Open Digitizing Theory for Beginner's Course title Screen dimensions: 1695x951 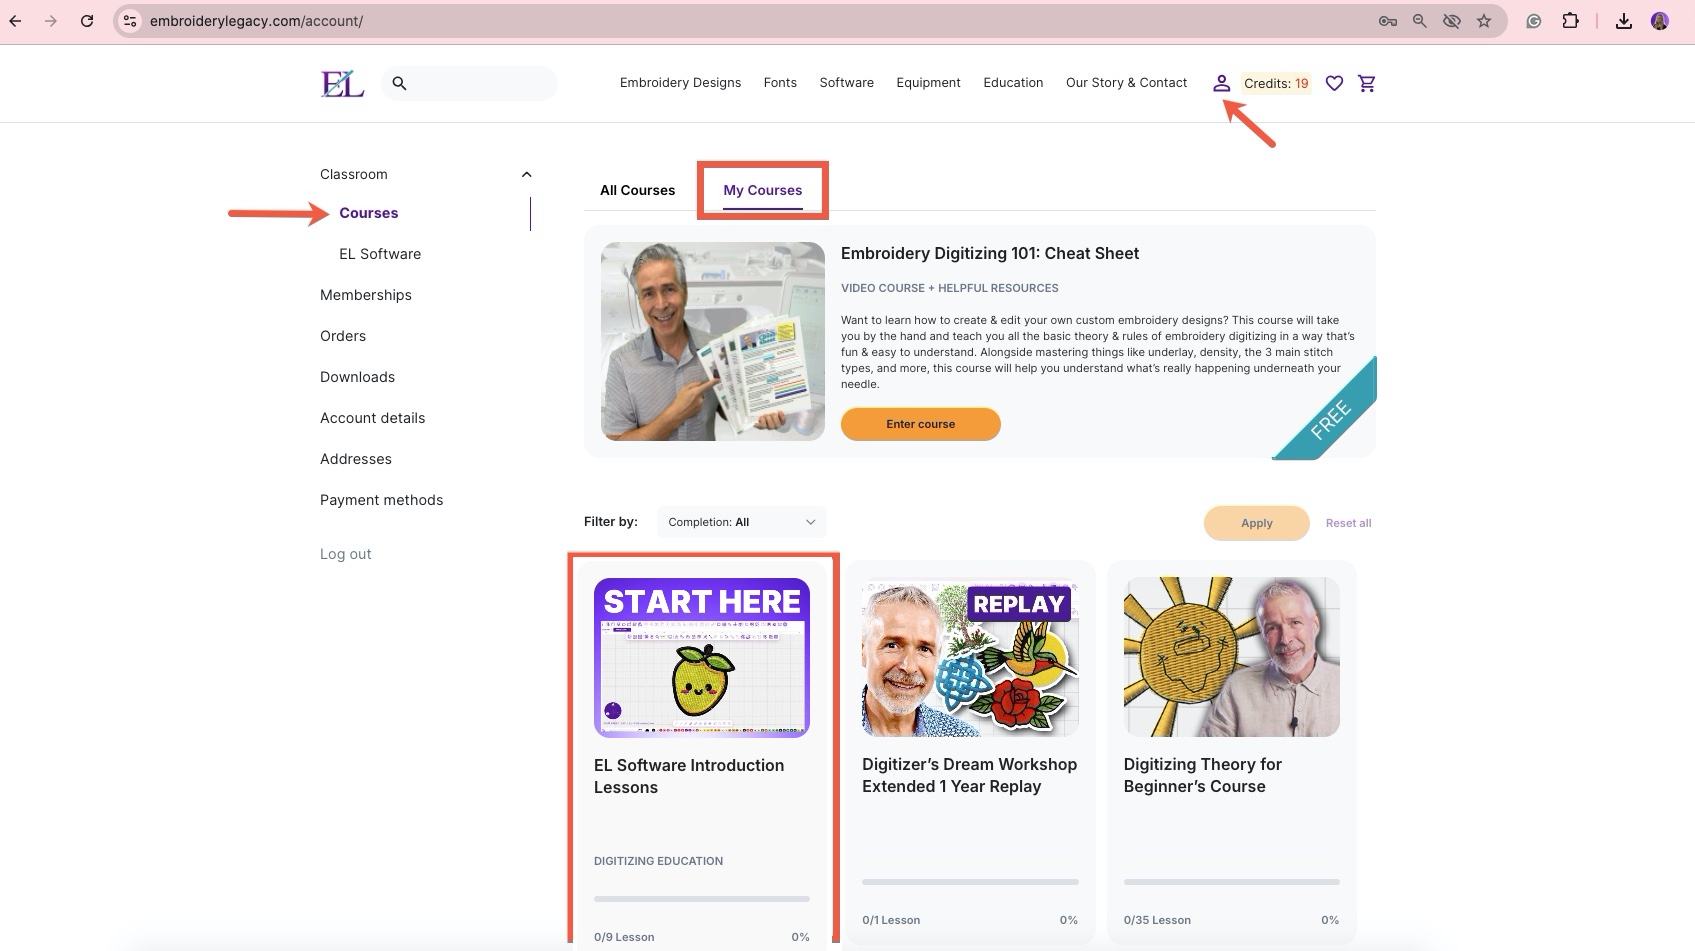[x=1202, y=775]
